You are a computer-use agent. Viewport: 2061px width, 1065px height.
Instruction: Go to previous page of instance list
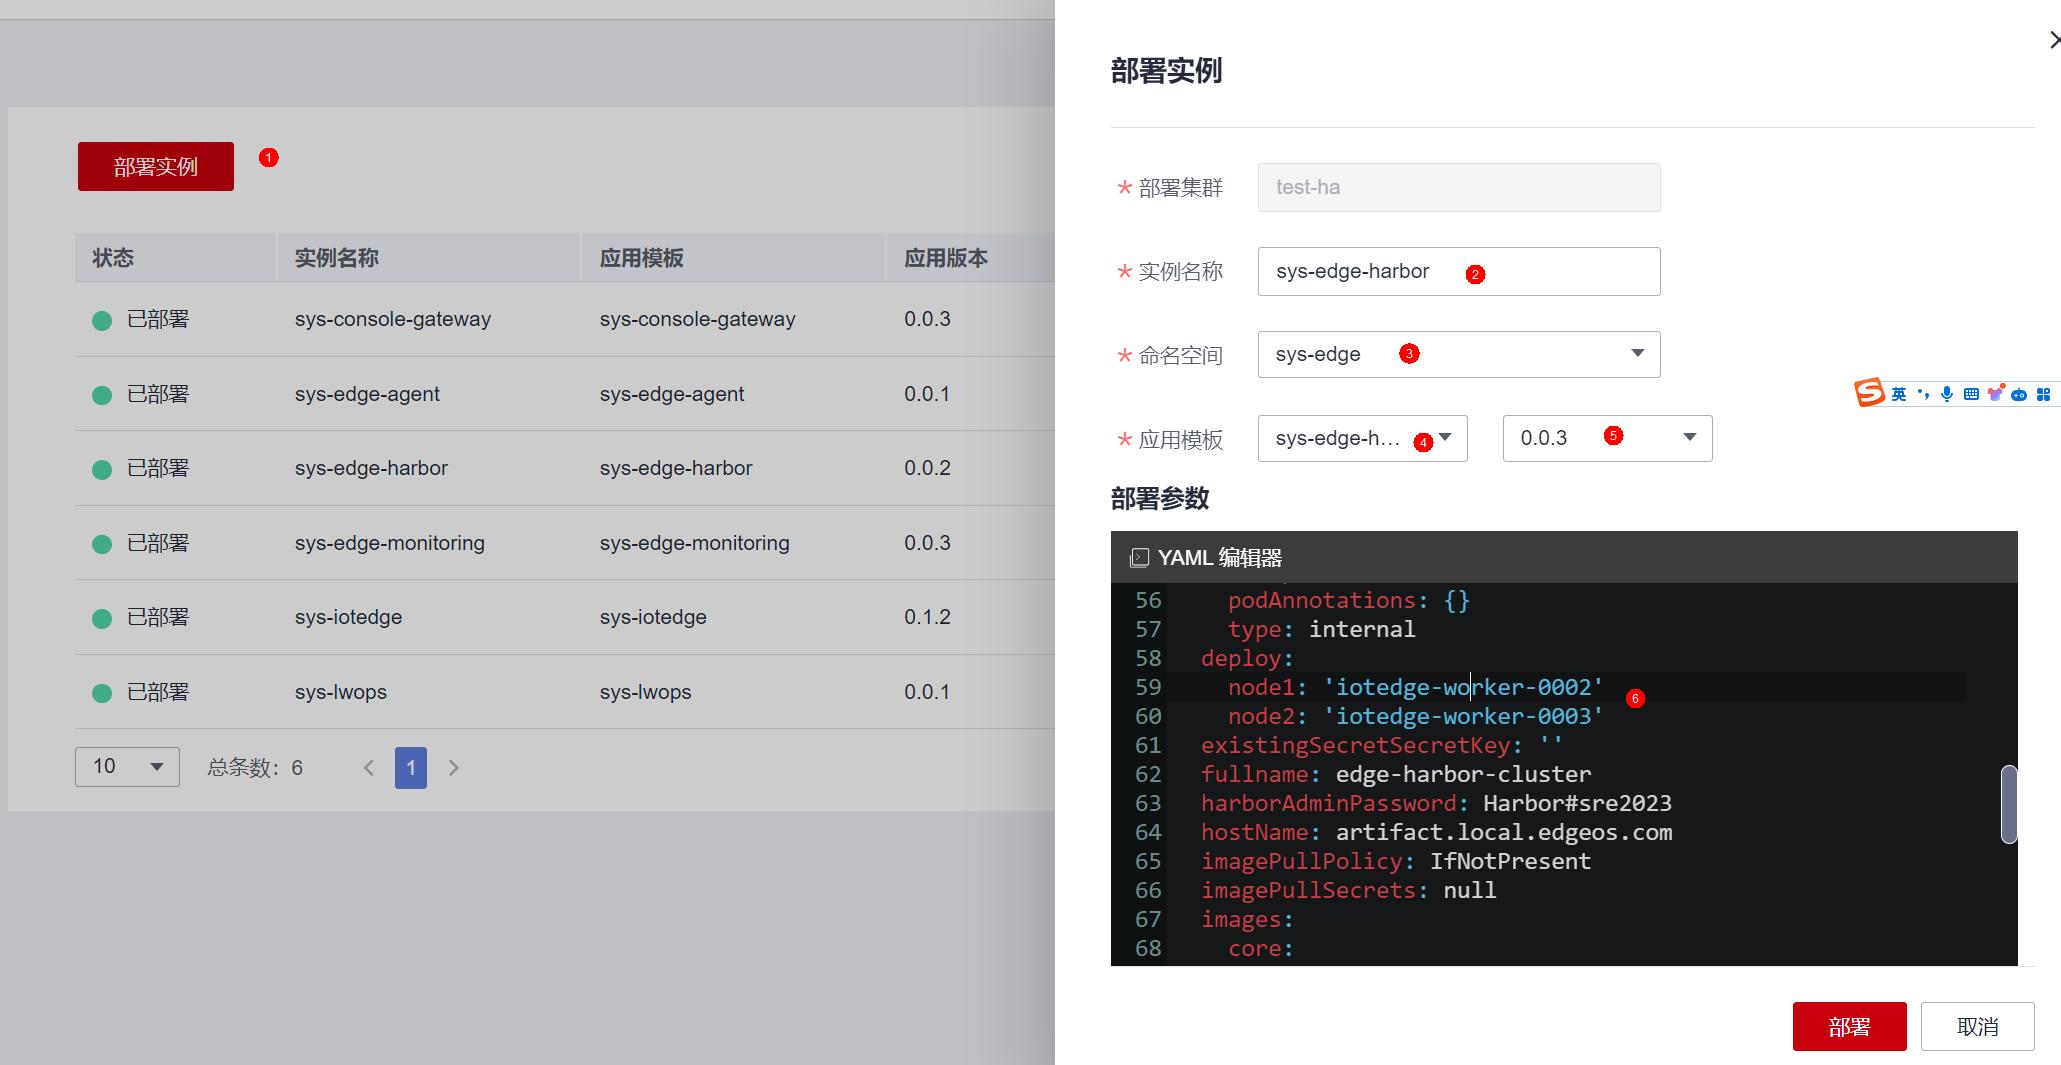pyautogui.click(x=369, y=768)
